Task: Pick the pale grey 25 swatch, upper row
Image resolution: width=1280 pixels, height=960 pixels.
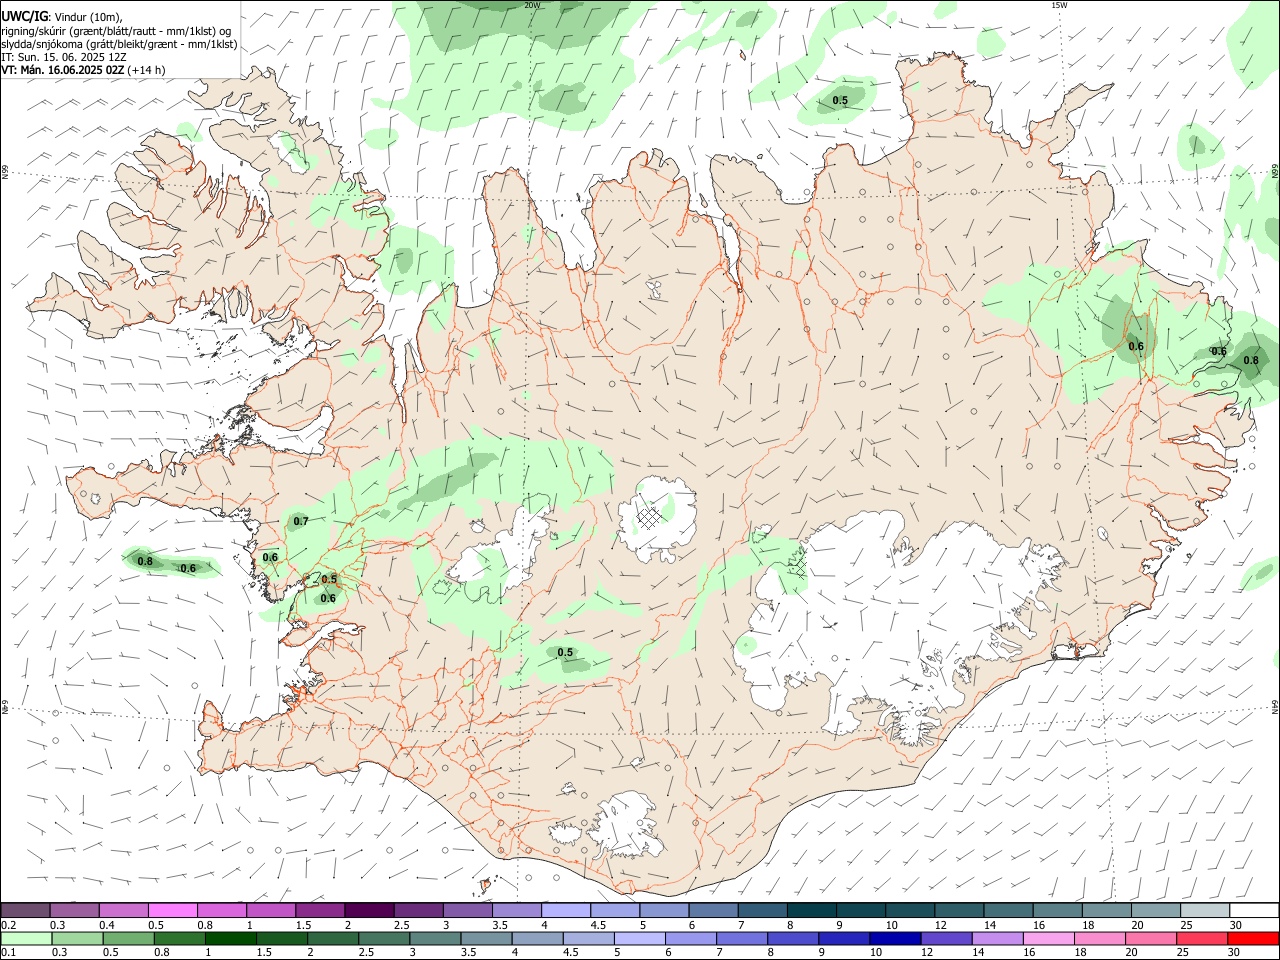Action: click(x=1204, y=910)
